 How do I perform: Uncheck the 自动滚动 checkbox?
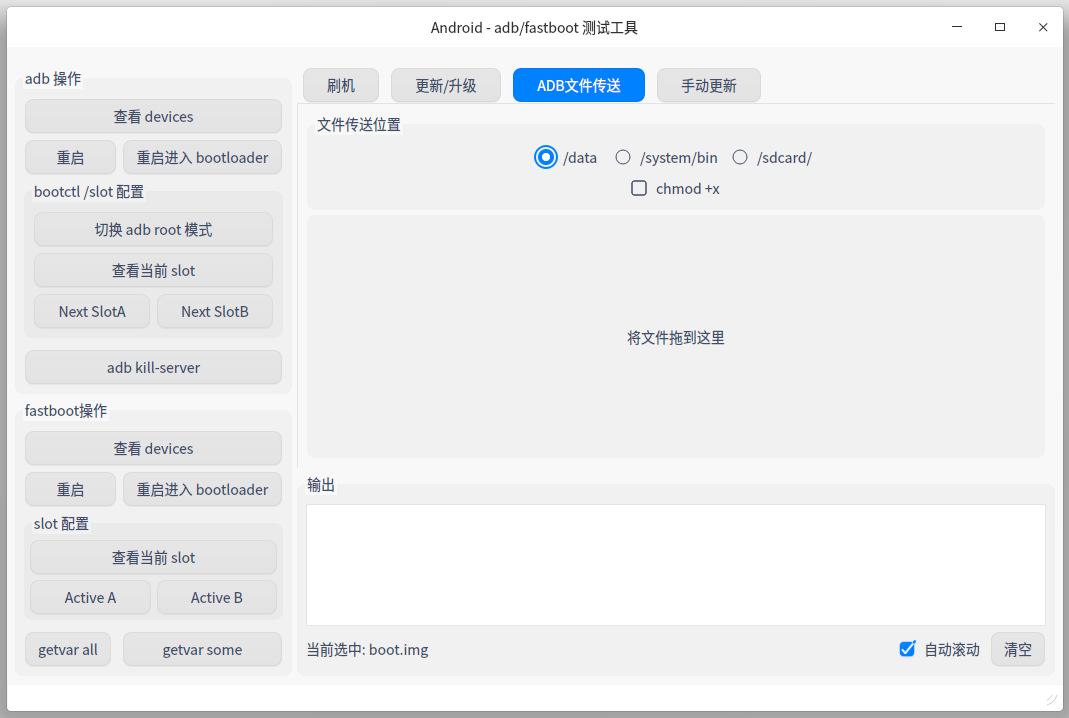click(x=907, y=649)
